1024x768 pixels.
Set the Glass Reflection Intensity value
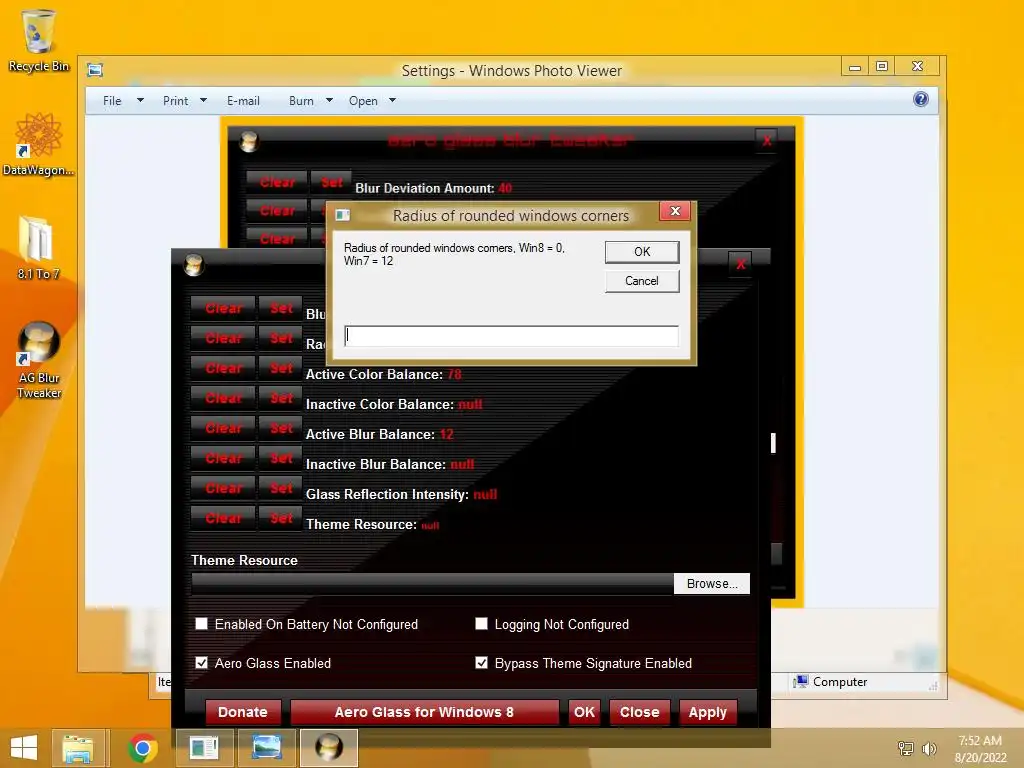click(281, 488)
